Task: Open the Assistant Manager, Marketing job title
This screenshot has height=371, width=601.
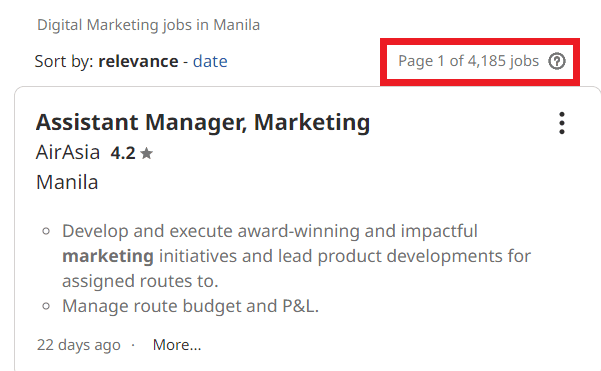Action: click(203, 122)
